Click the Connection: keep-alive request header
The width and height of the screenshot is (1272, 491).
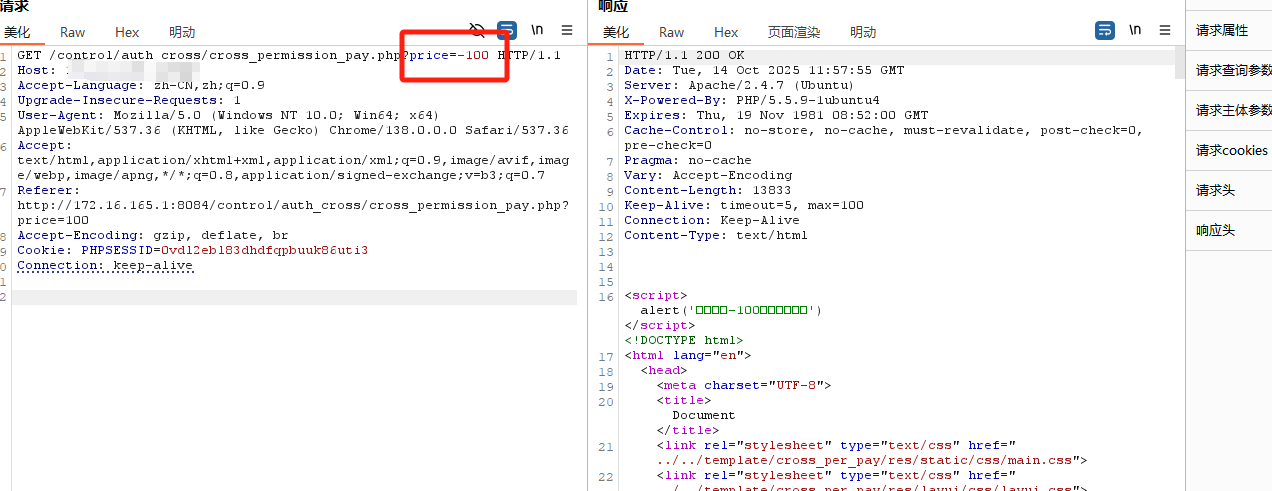click(x=105, y=265)
